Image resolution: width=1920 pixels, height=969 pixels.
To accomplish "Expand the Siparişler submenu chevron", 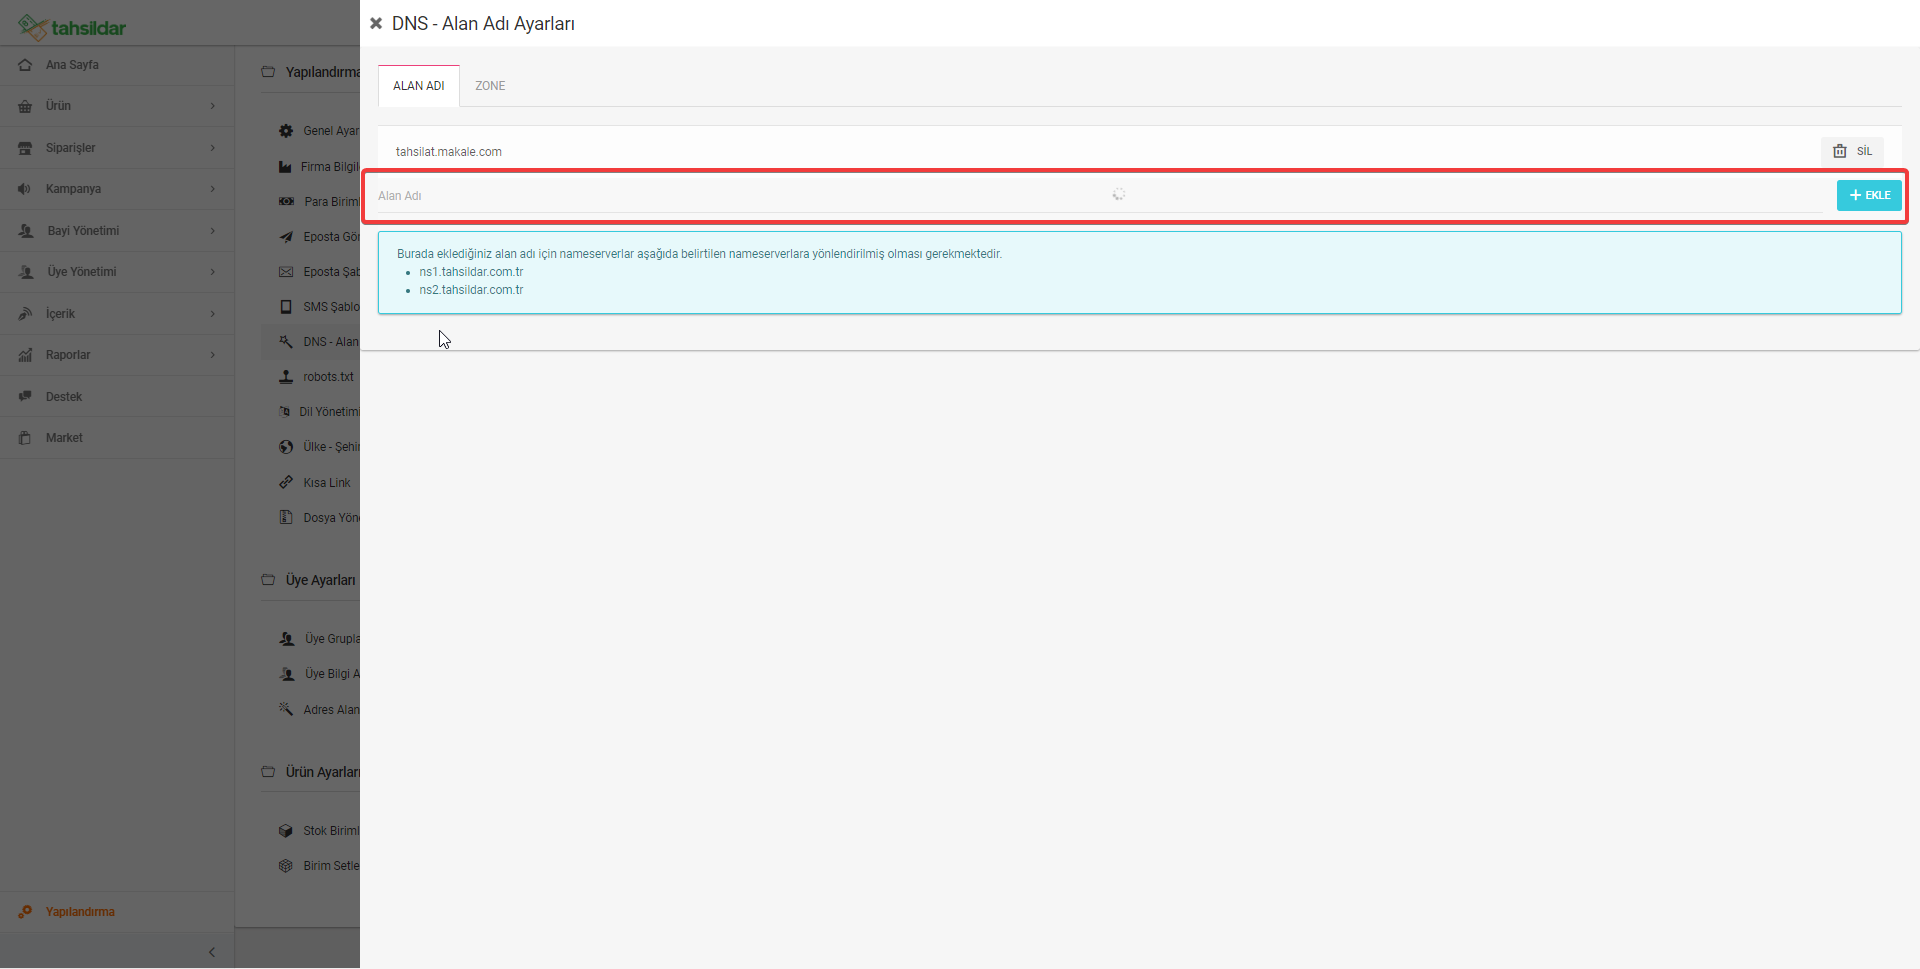I will coord(213,148).
